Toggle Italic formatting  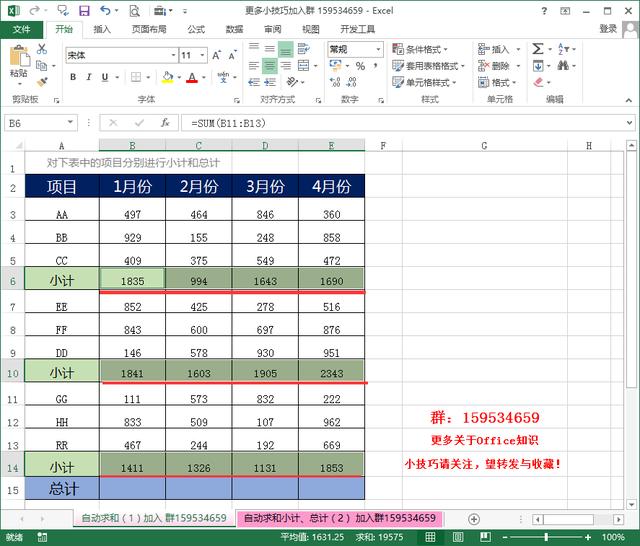[89, 77]
